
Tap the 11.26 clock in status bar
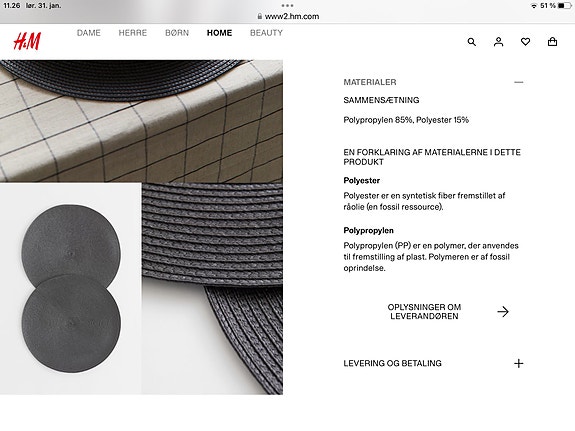click(12, 6)
